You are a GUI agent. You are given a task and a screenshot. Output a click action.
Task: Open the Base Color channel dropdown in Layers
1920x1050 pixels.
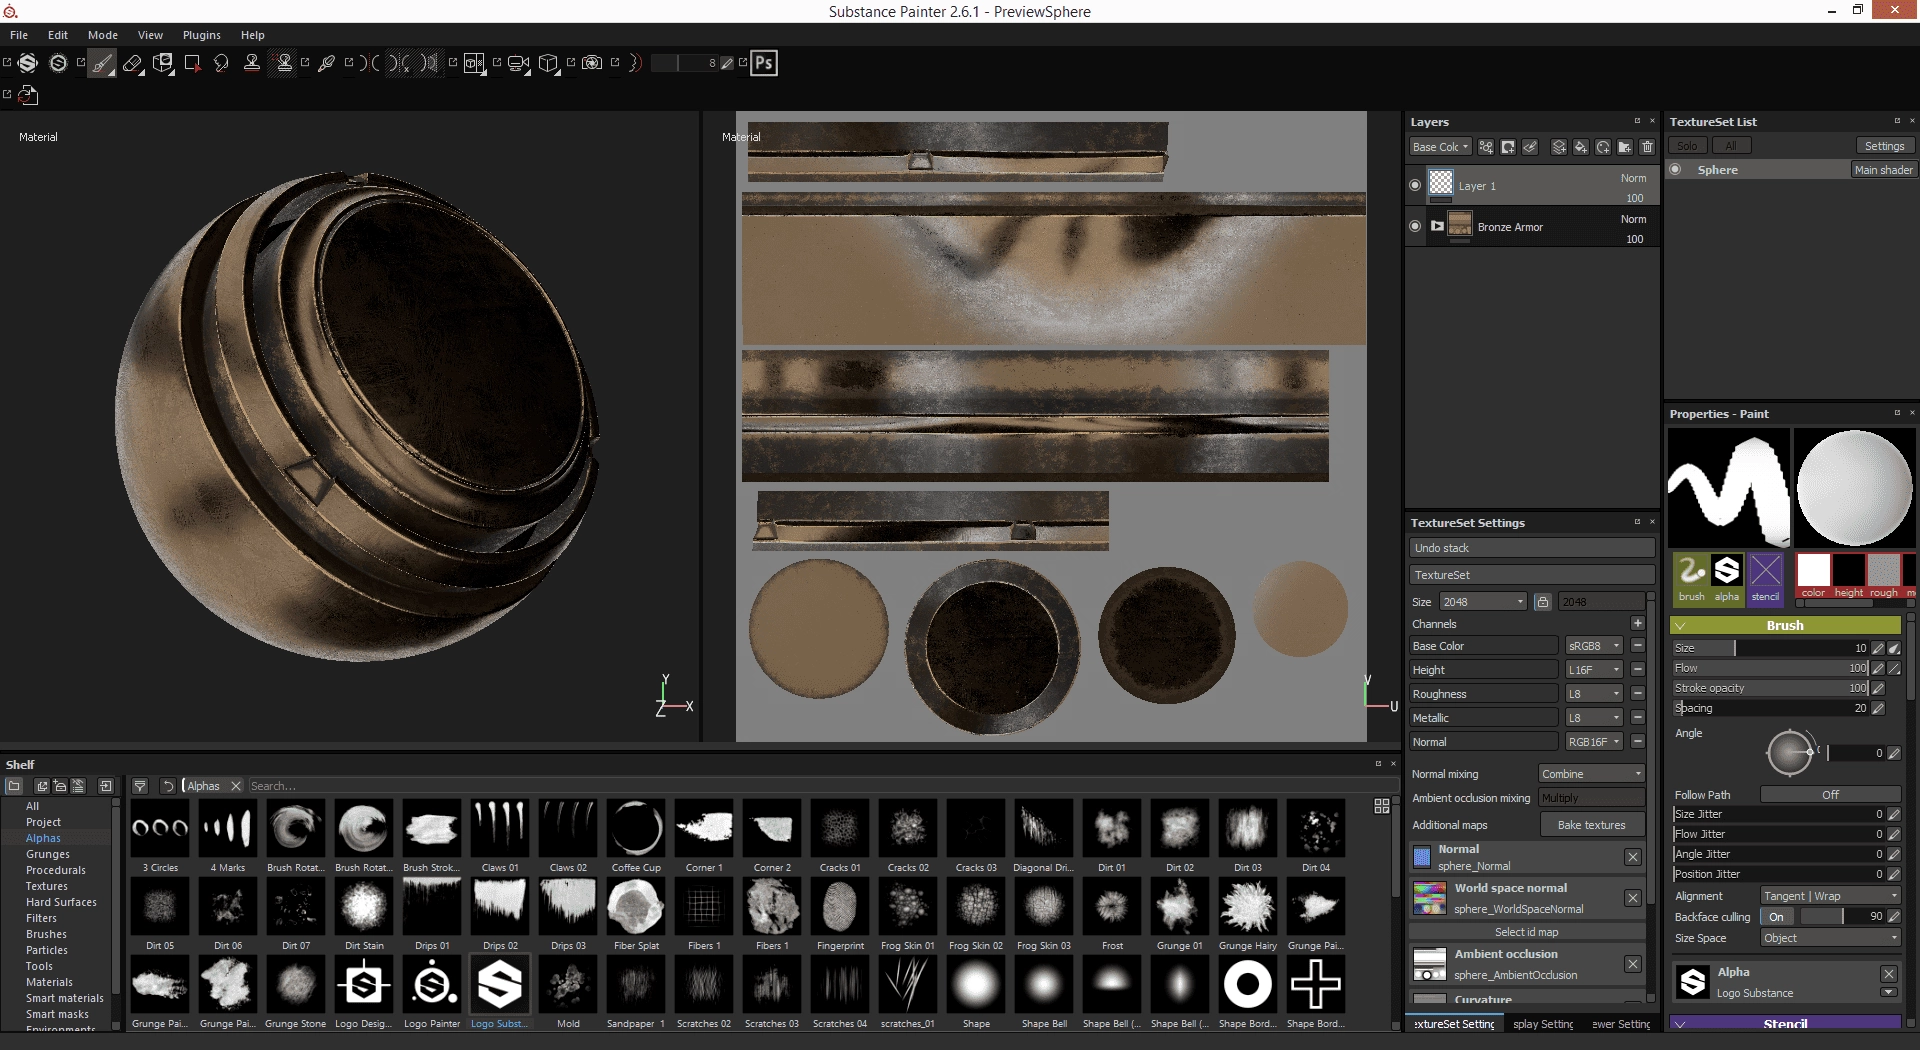[1440, 147]
